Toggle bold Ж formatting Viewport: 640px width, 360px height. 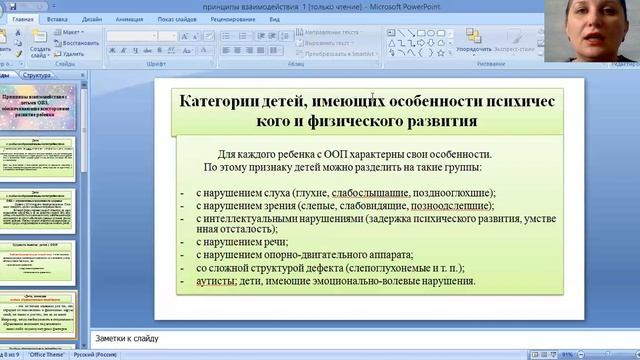(x=112, y=51)
